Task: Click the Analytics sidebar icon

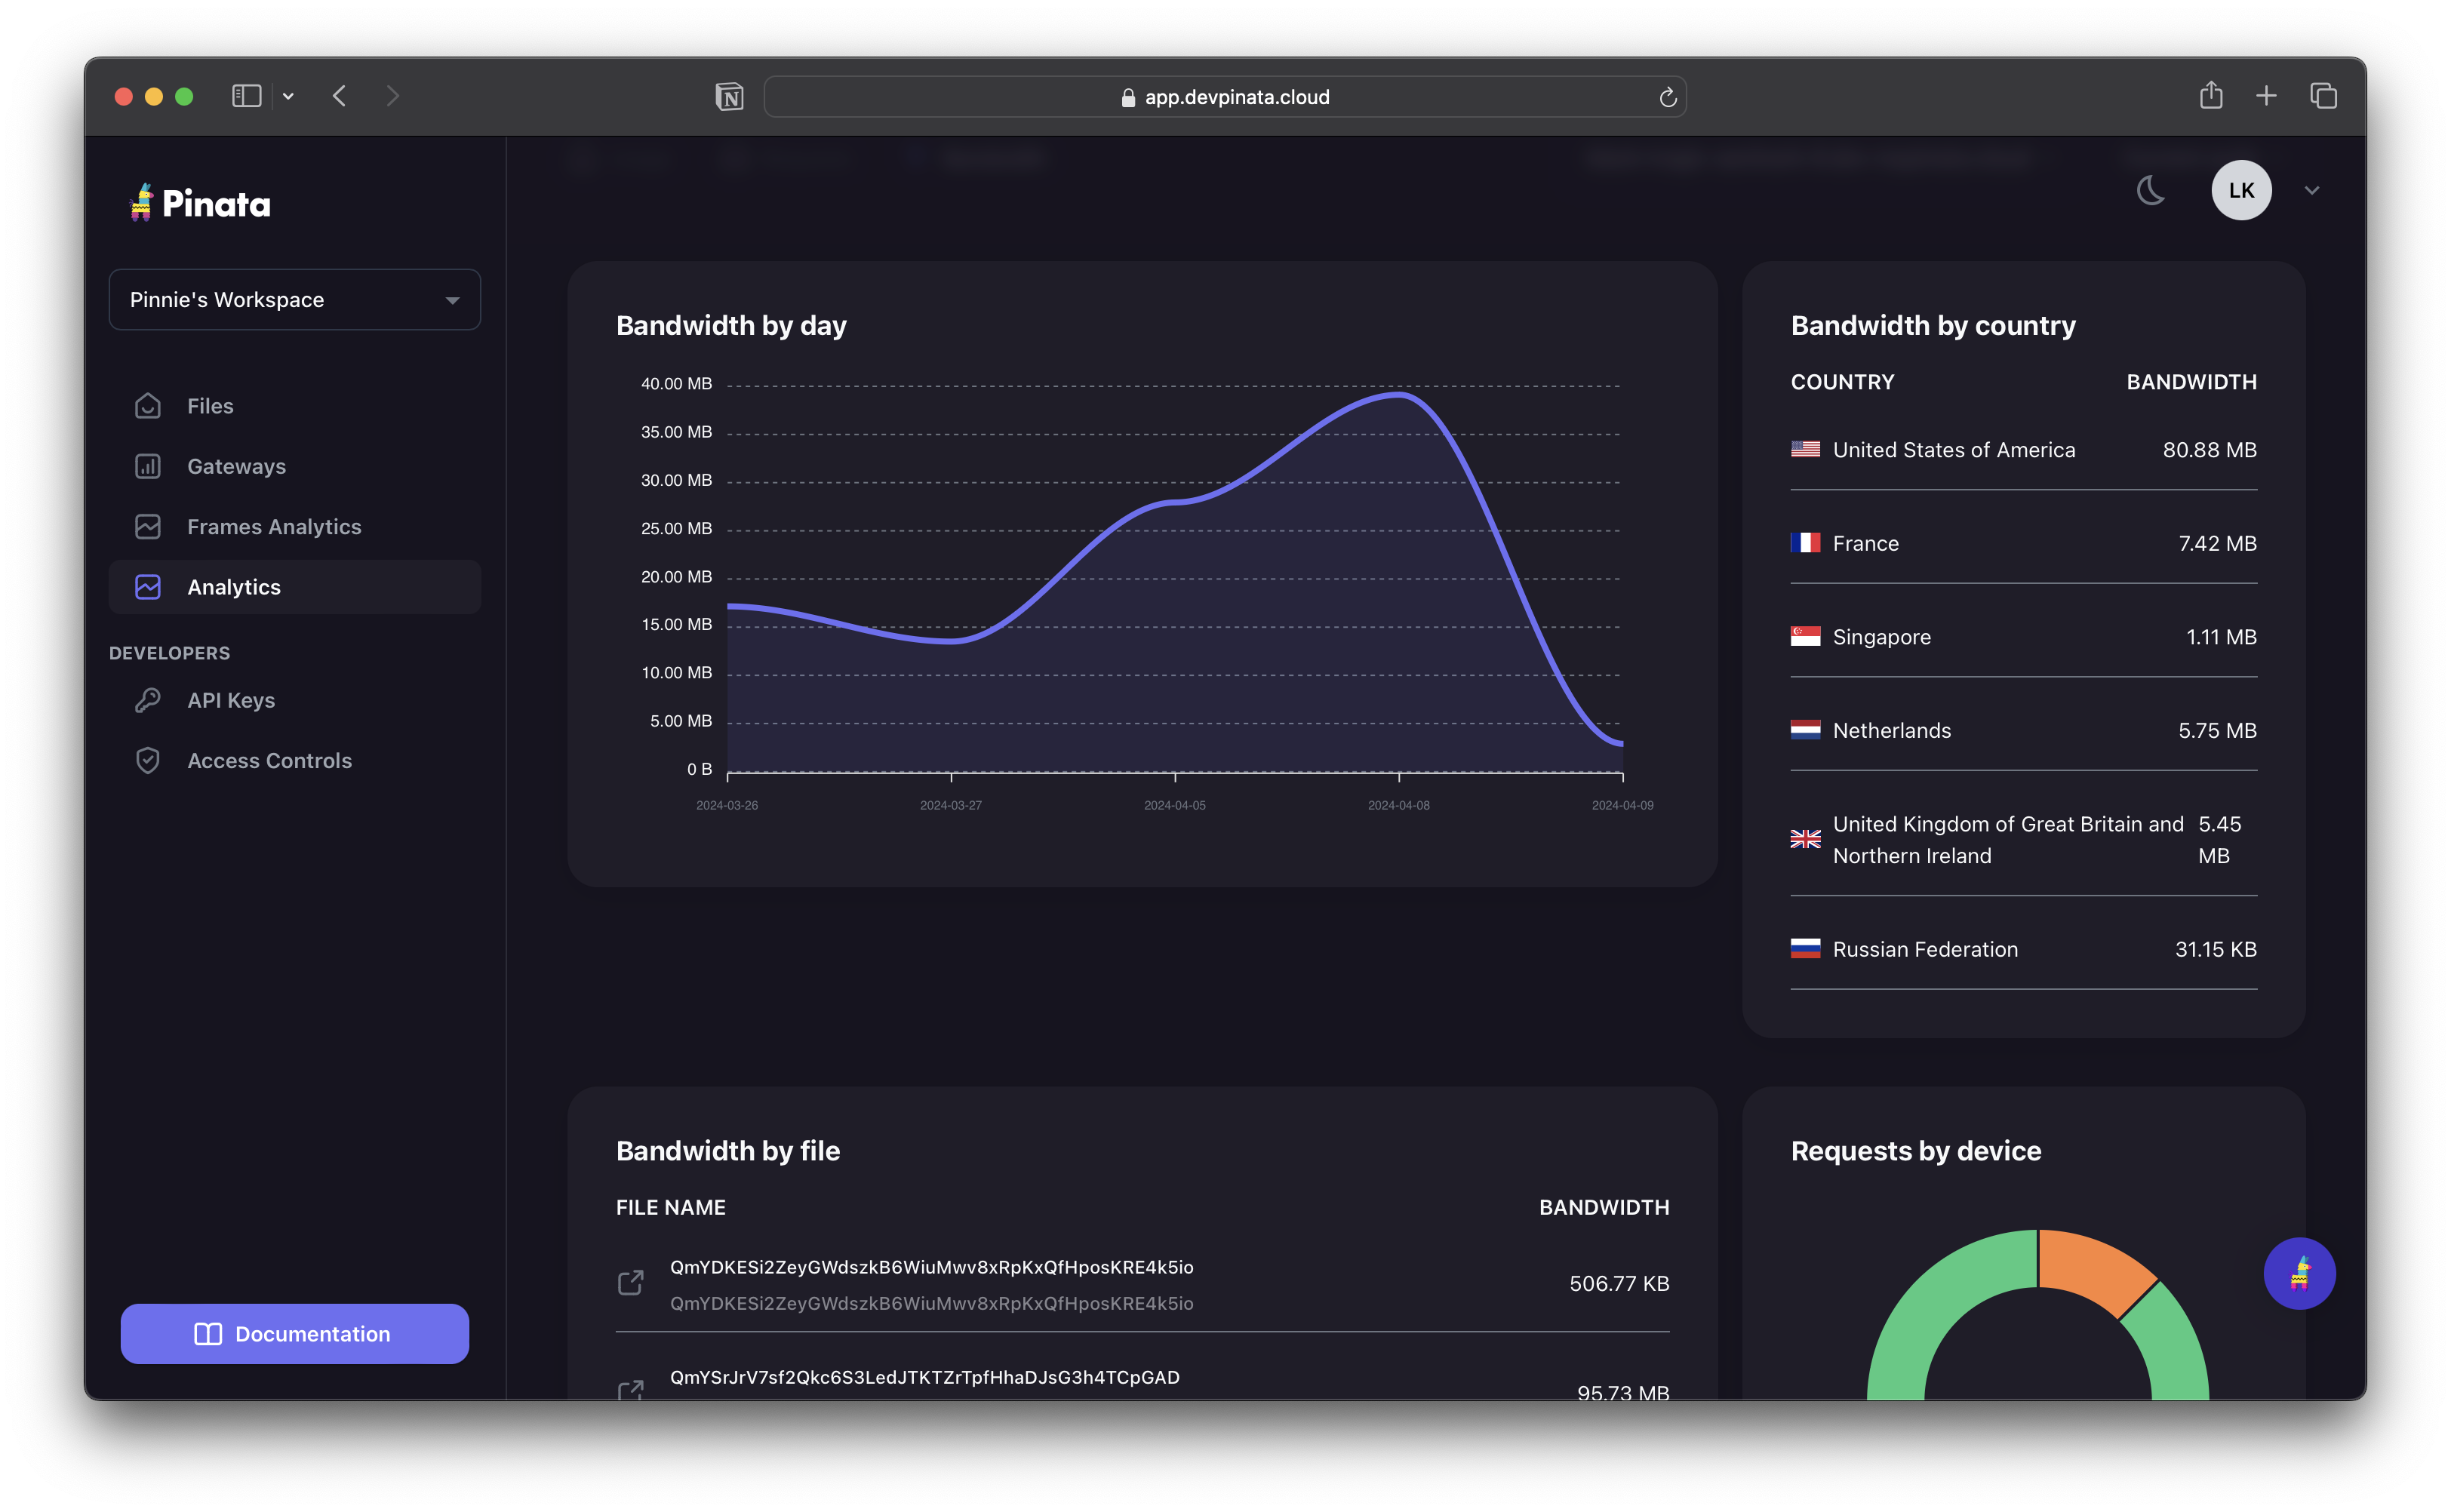Action: 149,585
